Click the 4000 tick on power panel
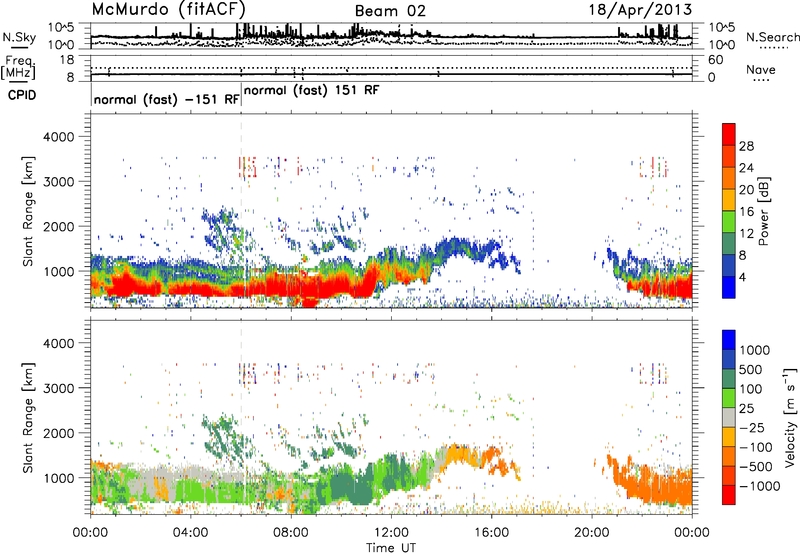 (58, 137)
